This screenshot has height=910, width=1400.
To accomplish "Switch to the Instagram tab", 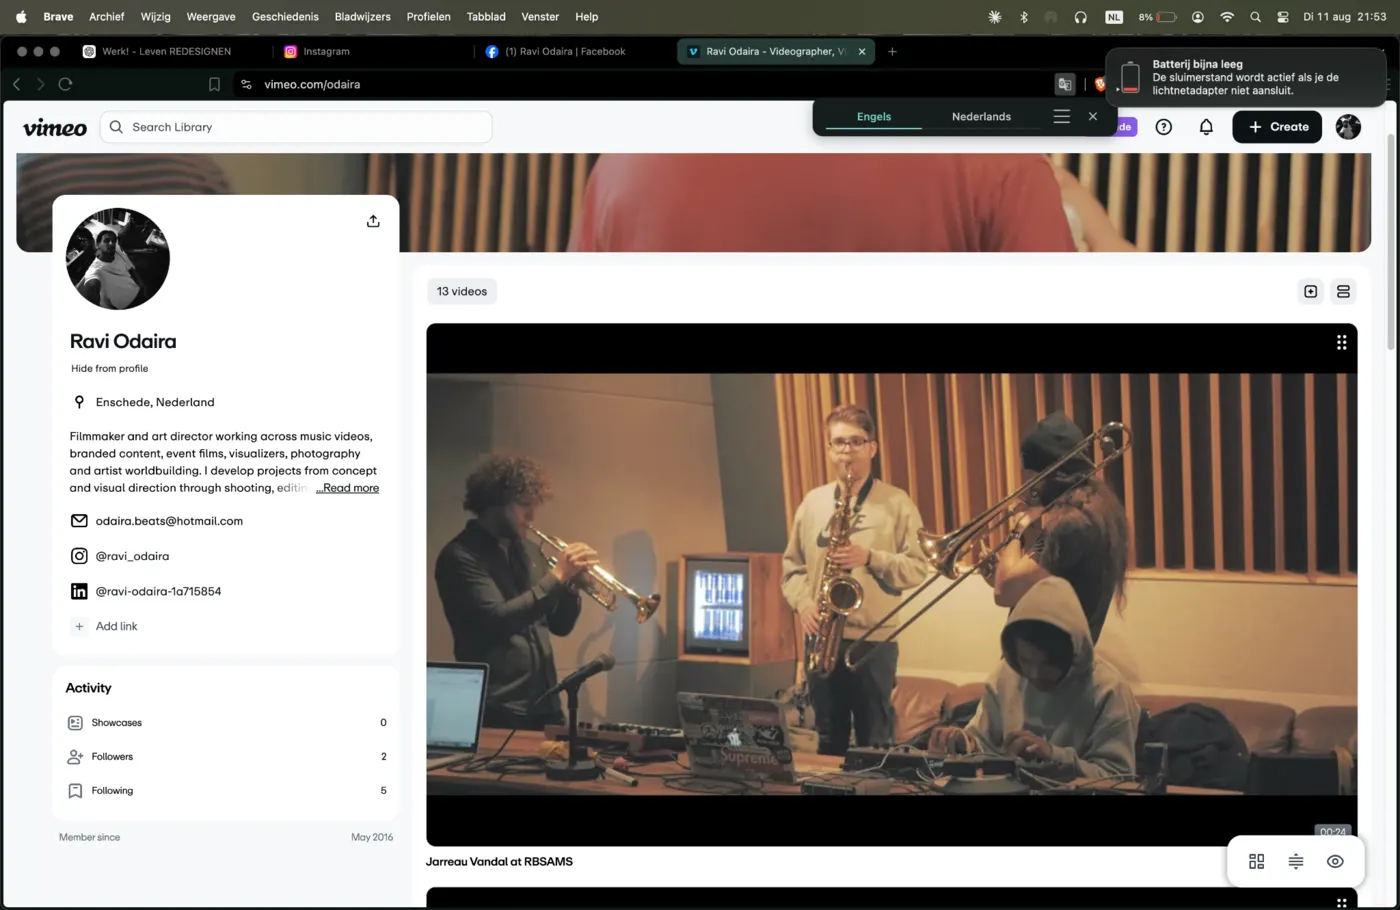I will click(327, 51).
